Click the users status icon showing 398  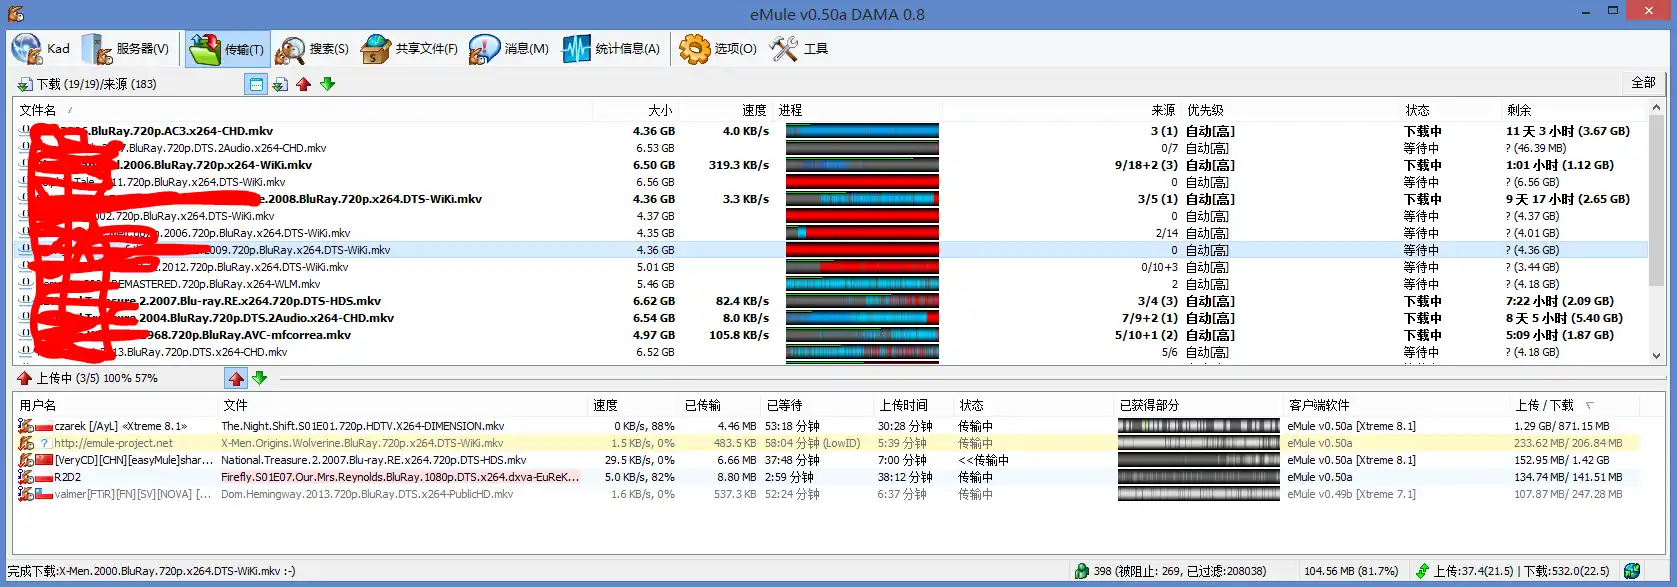1081,571
